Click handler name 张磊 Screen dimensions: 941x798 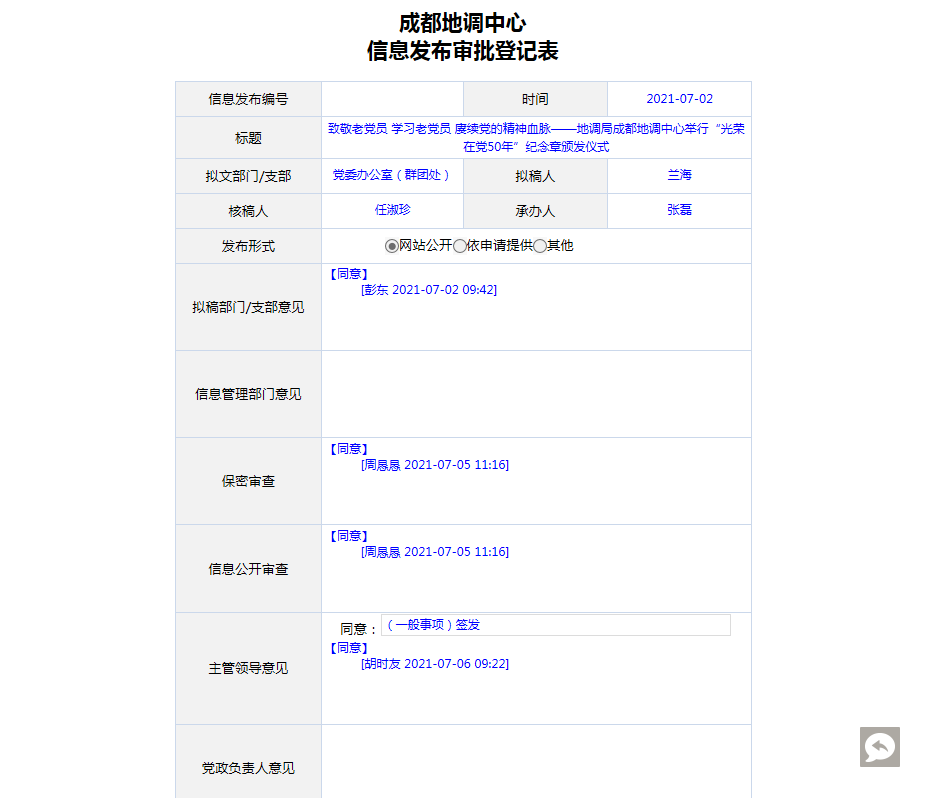click(679, 210)
